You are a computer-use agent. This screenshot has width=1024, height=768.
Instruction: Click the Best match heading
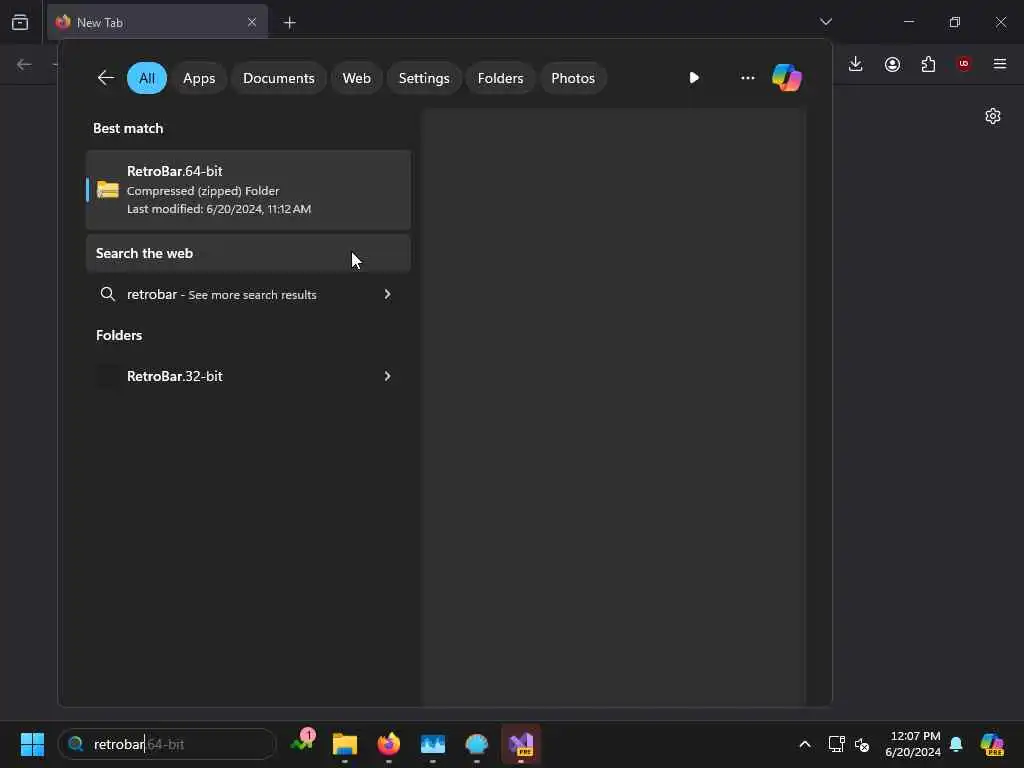tap(128, 129)
